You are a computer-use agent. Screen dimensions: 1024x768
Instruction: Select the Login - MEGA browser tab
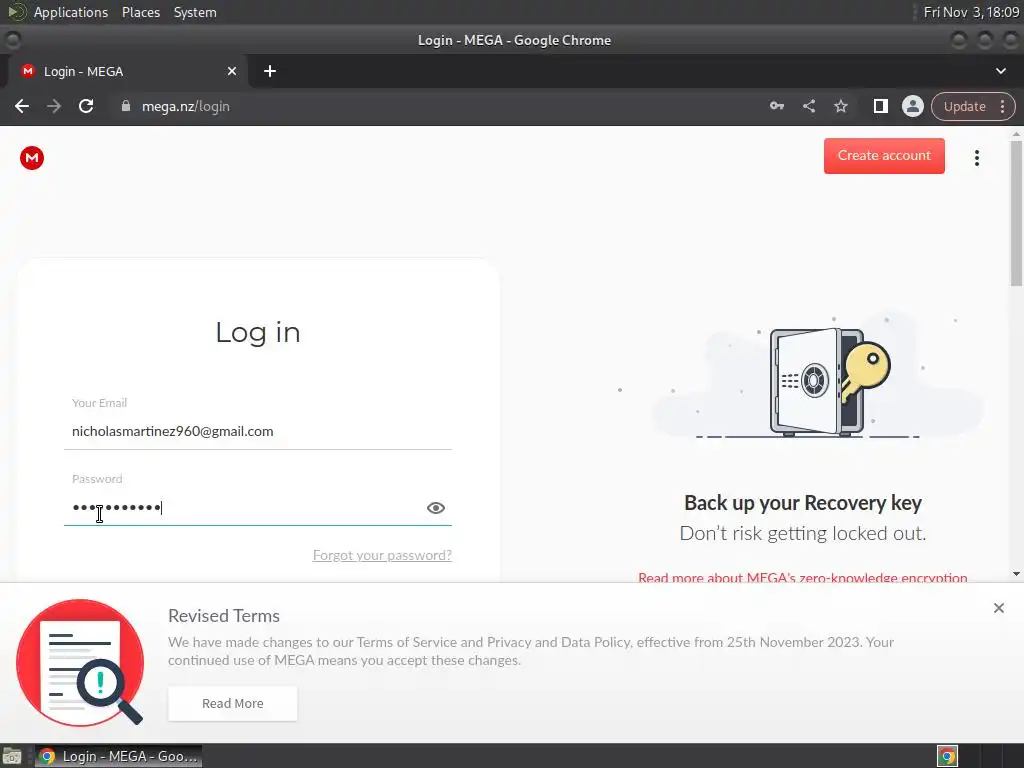tap(128, 71)
